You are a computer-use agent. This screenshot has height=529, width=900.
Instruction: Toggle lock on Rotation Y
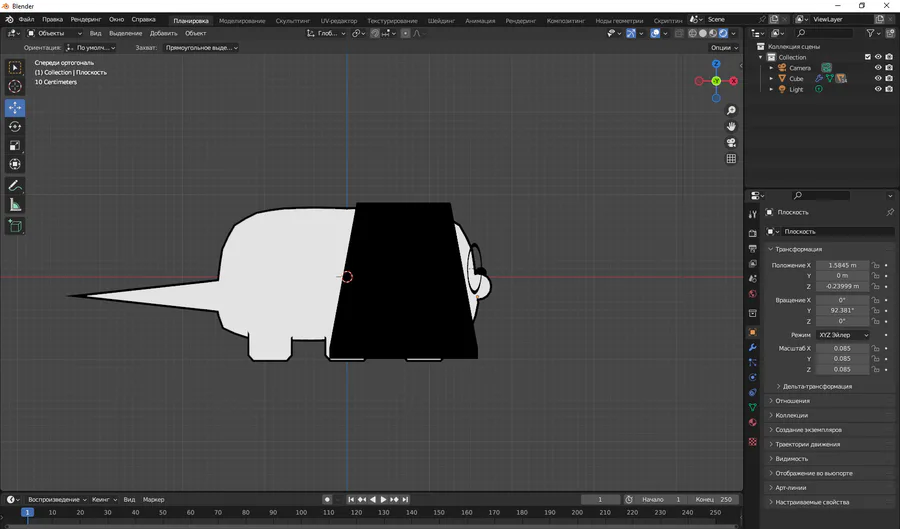[x=875, y=310]
